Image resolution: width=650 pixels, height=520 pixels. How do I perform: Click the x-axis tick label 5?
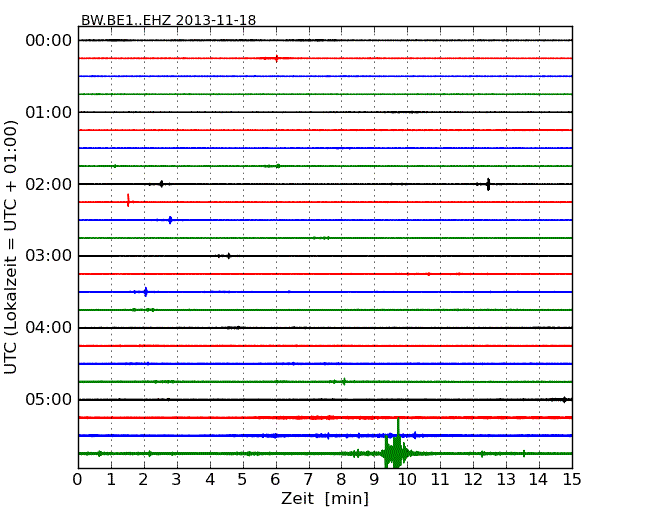(x=243, y=480)
